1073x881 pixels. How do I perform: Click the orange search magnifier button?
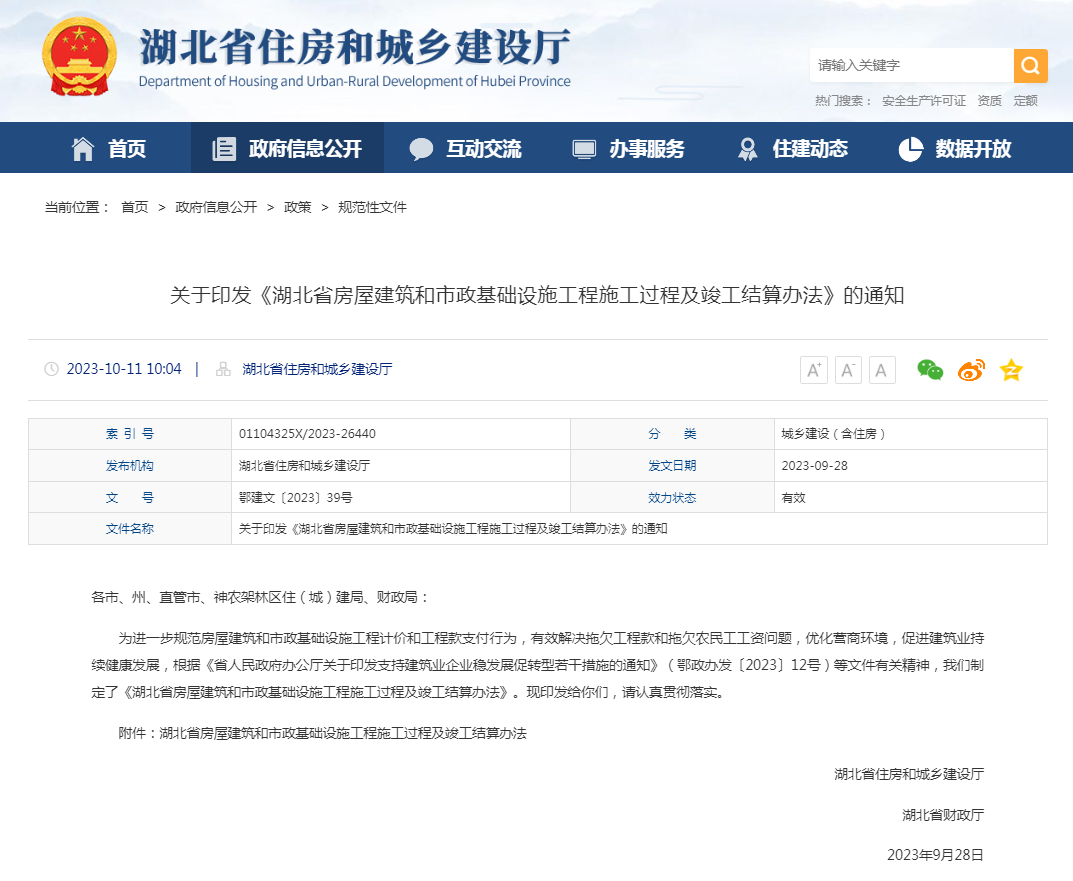(1031, 65)
